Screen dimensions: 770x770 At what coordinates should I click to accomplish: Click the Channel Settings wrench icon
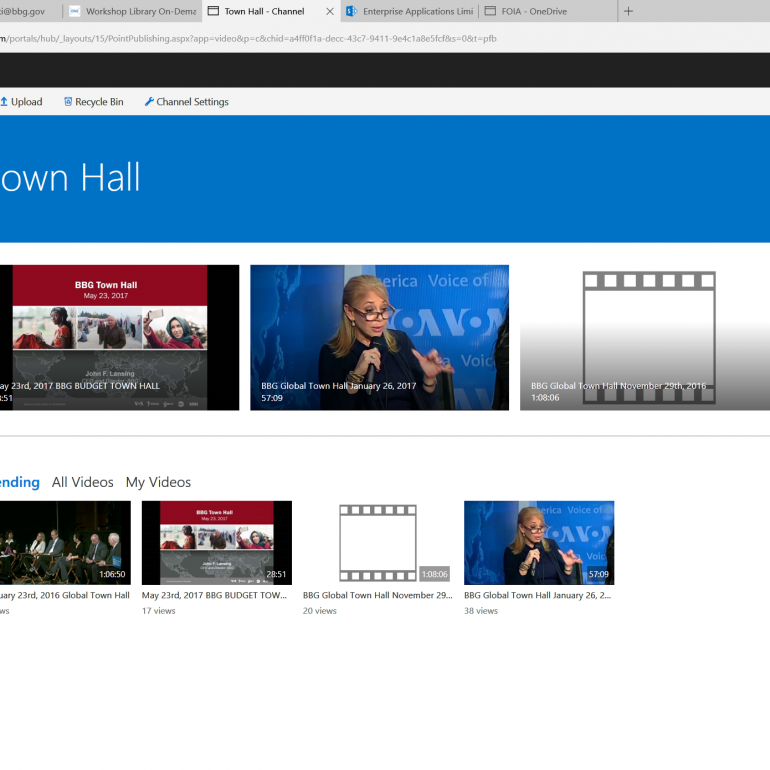149,102
